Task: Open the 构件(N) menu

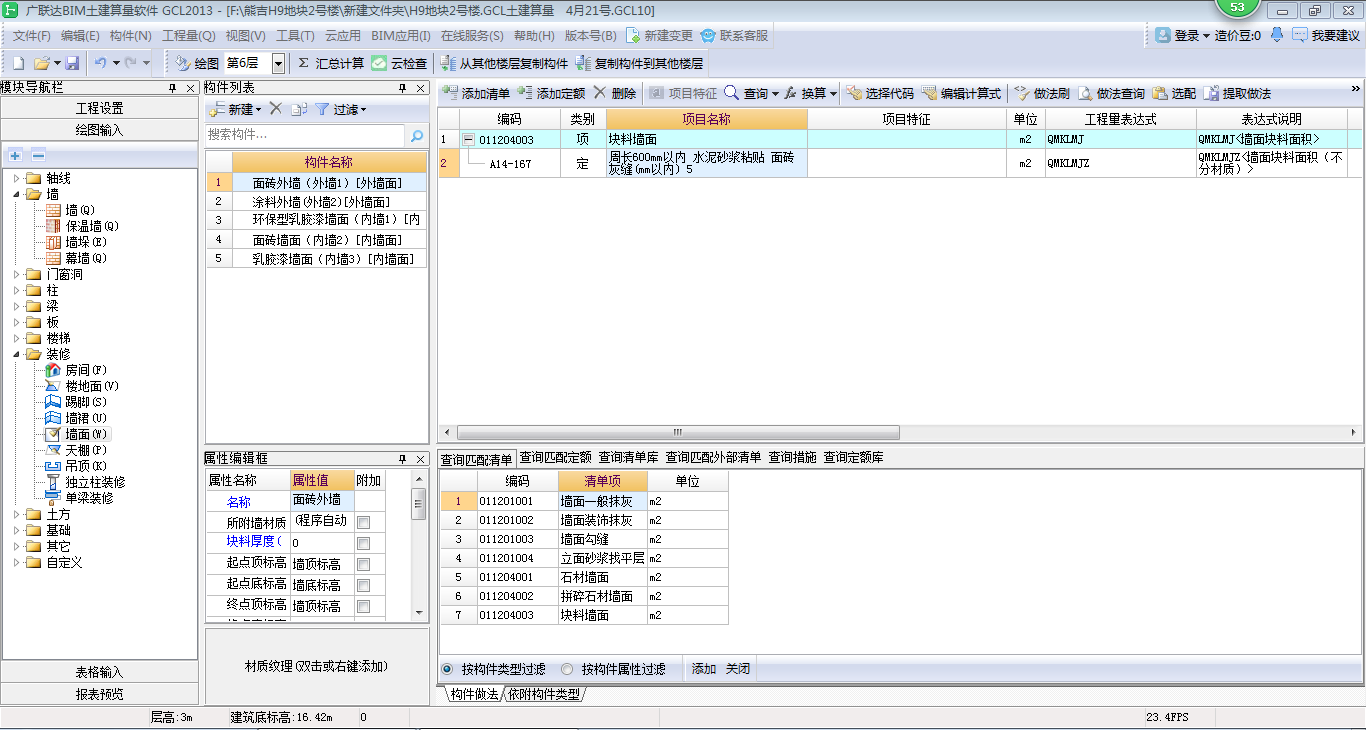Action: (131, 35)
